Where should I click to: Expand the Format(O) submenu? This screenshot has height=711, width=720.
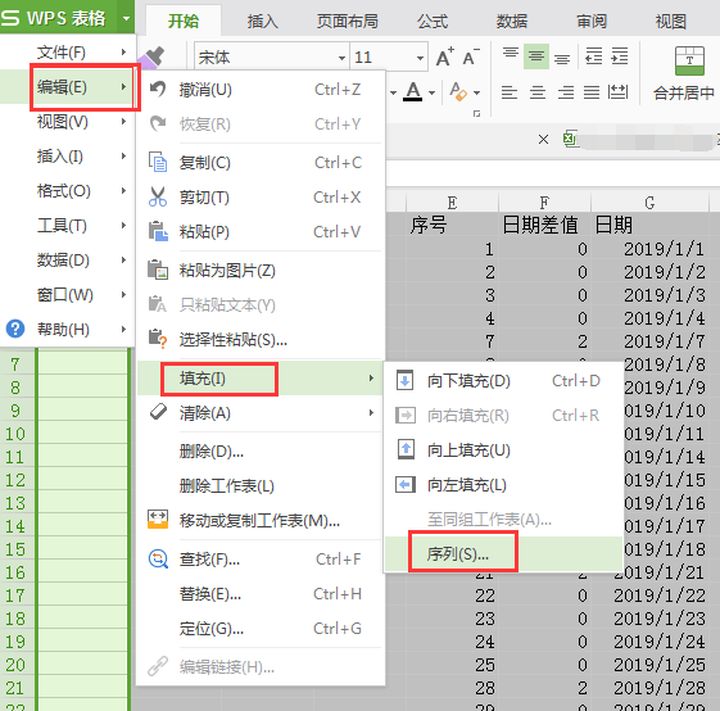click(124, 190)
